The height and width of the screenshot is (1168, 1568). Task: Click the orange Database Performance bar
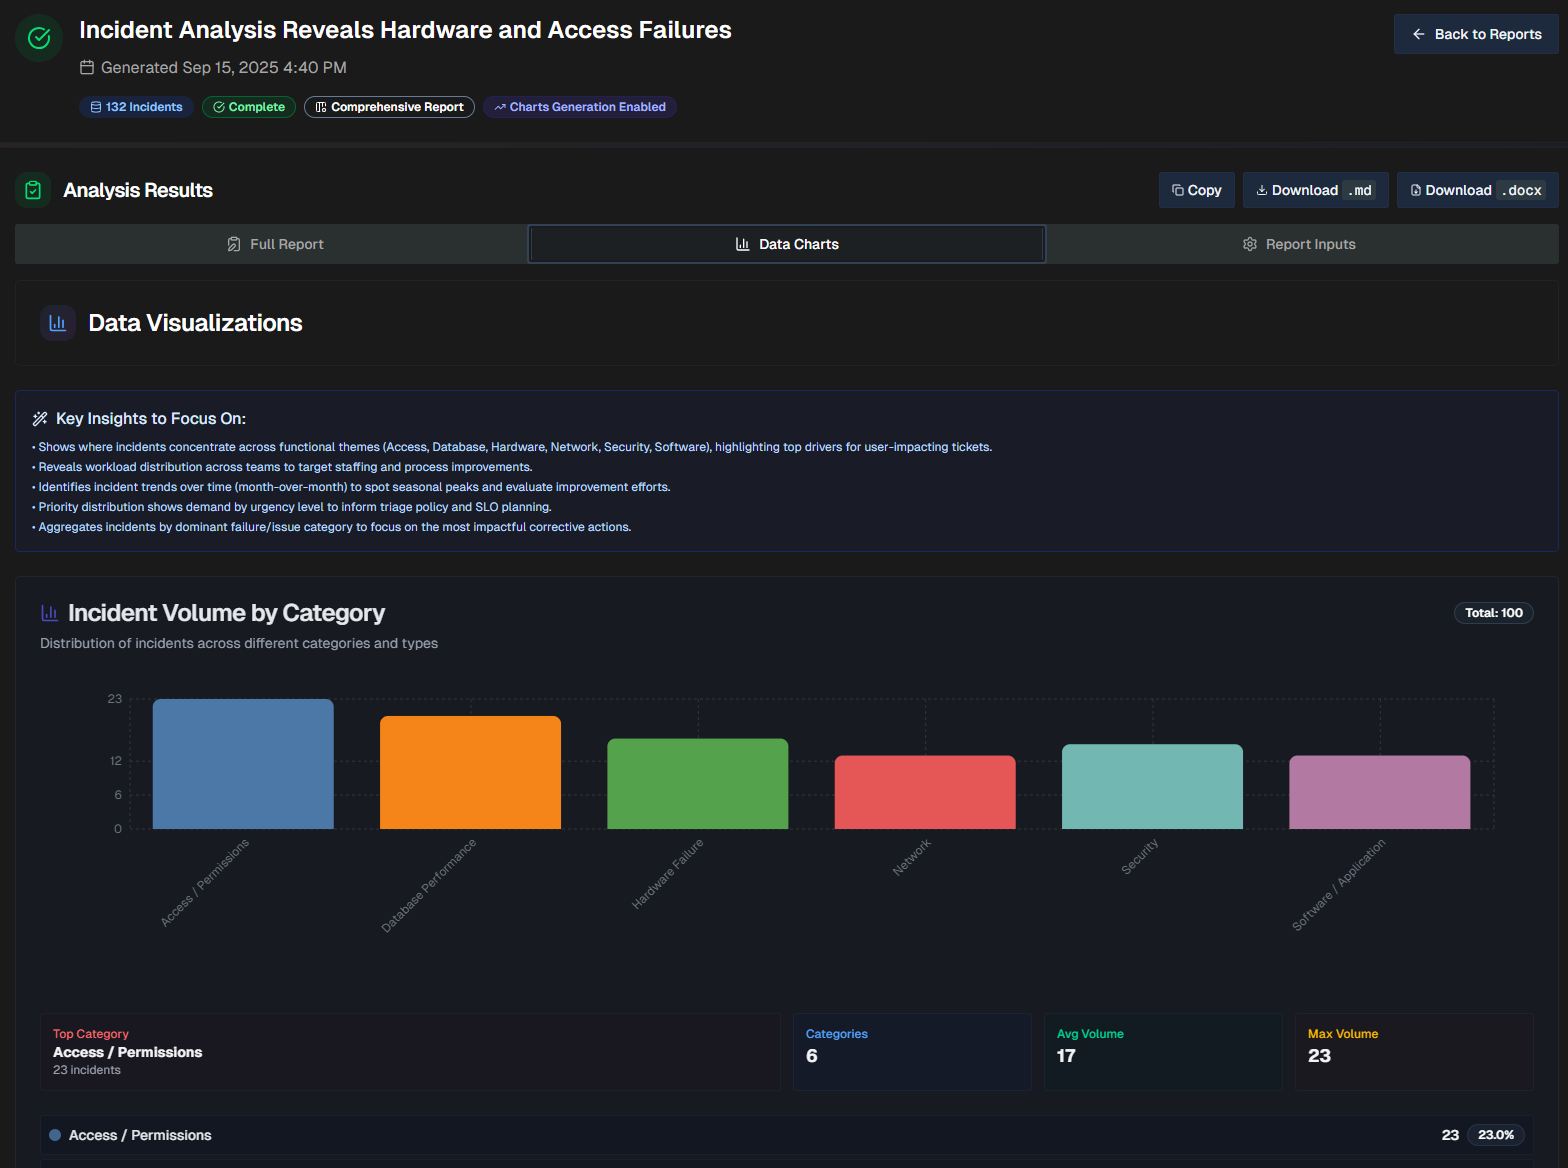(470, 772)
